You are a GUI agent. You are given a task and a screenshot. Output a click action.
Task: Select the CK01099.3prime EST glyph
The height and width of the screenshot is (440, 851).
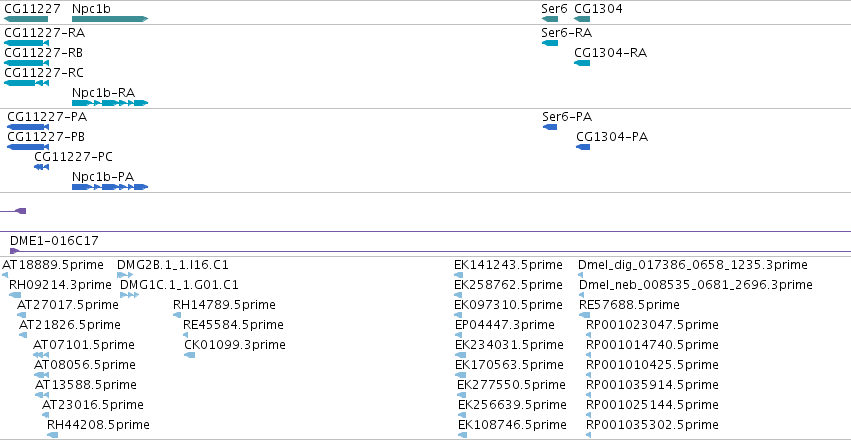(189, 355)
